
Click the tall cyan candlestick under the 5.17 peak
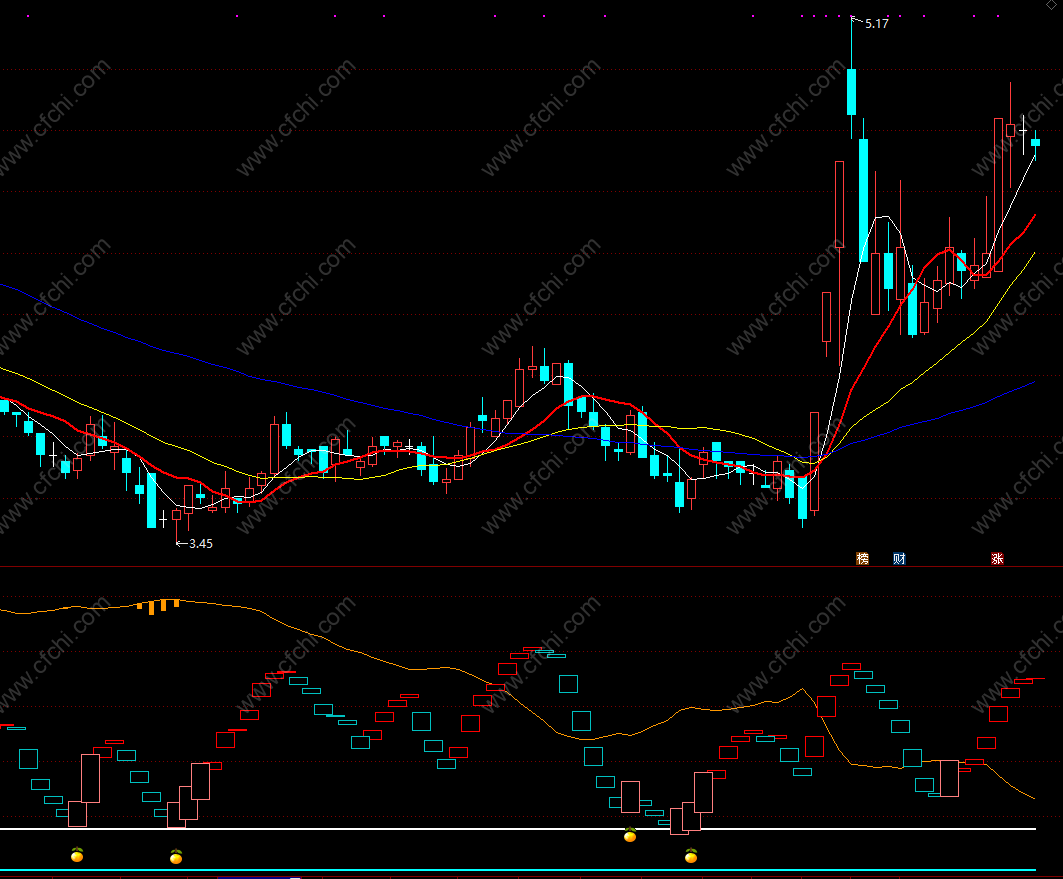864,200
